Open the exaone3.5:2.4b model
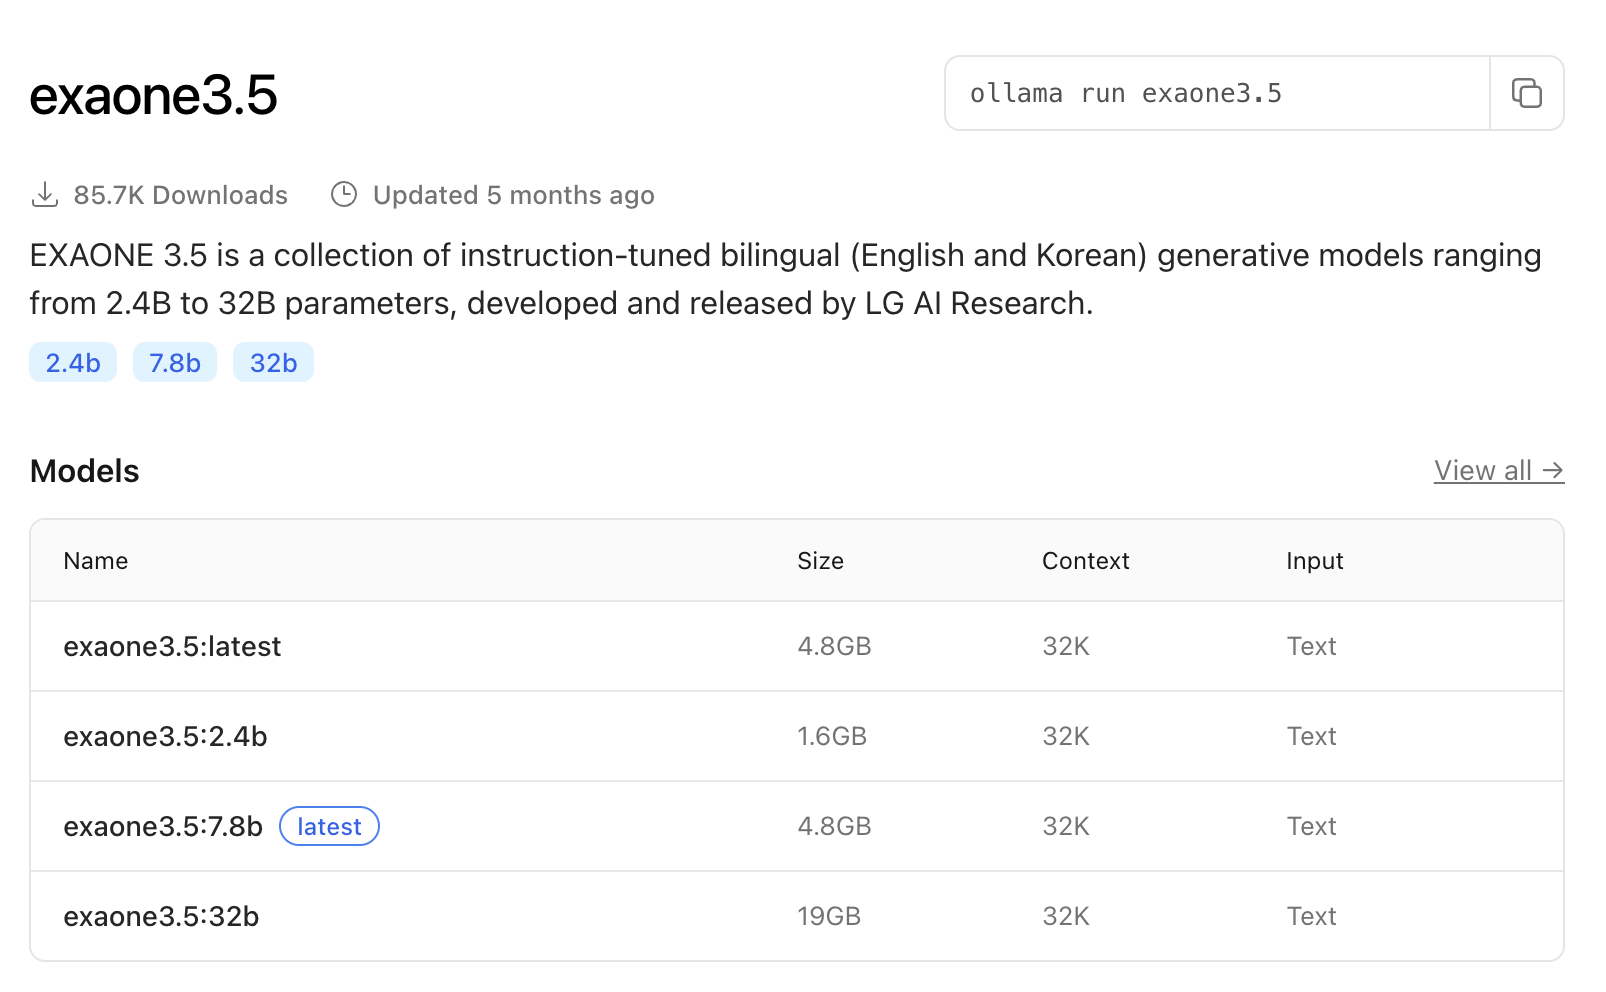This screenshot has height=992, width=1606. 165,737
